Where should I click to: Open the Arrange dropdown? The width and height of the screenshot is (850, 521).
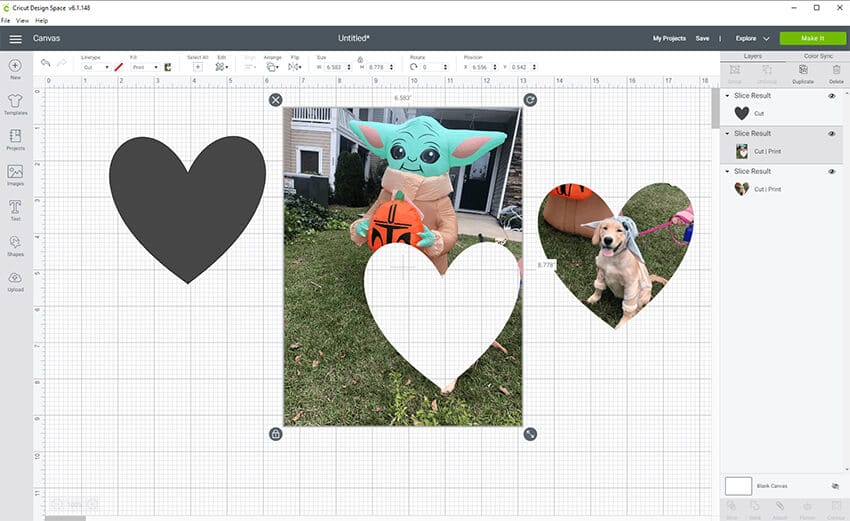tap(272, 67)
